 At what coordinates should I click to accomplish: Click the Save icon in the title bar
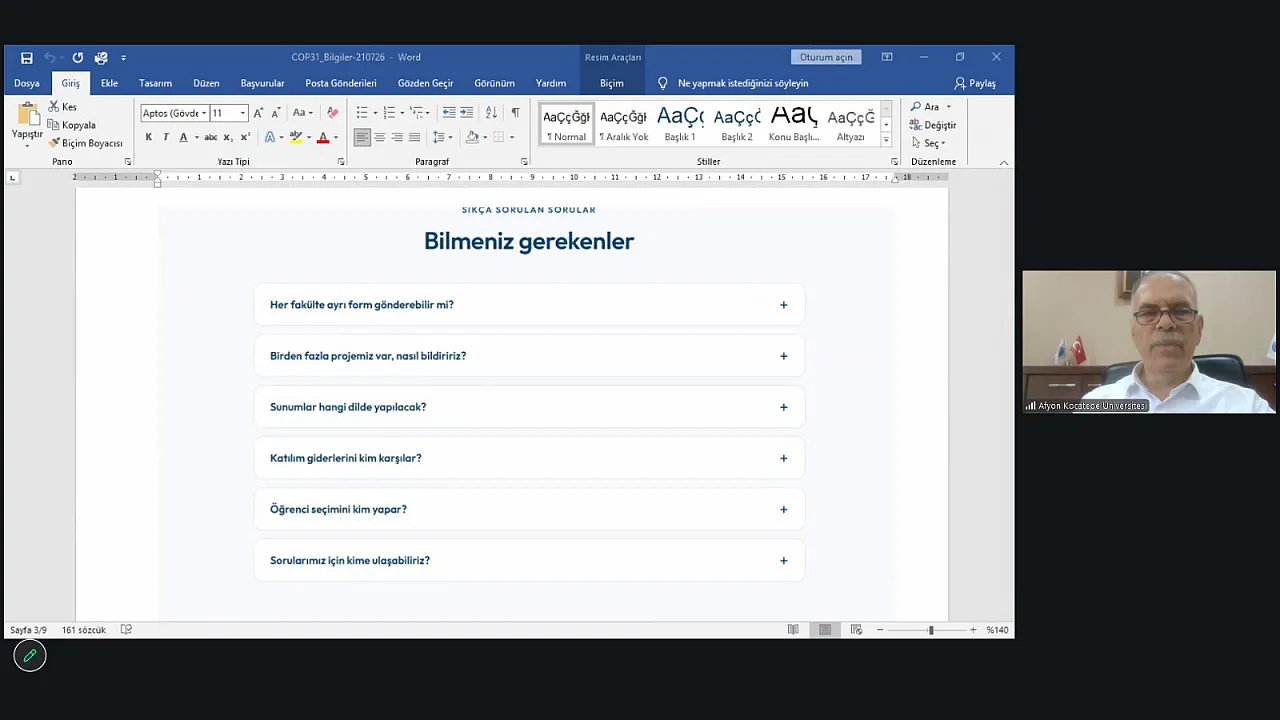[x=27, y=58]
